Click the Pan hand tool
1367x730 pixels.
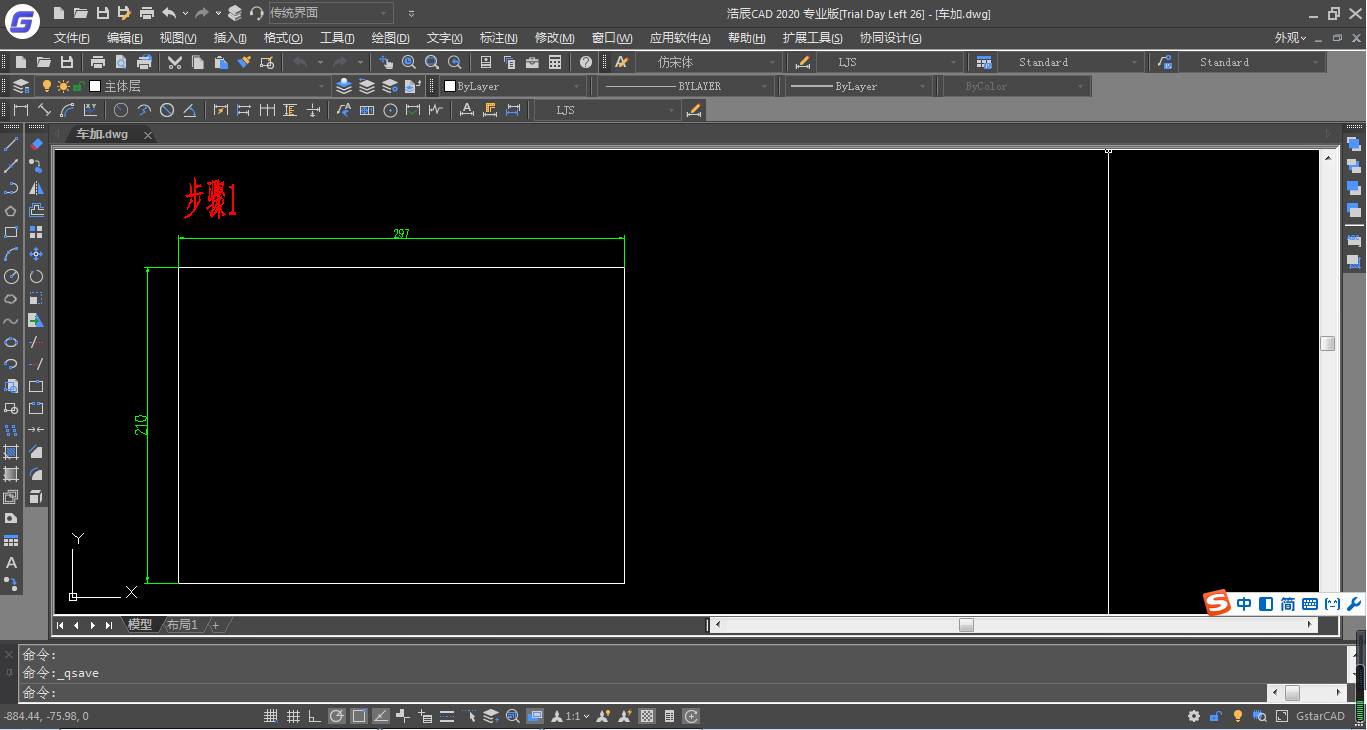point(386,62)
